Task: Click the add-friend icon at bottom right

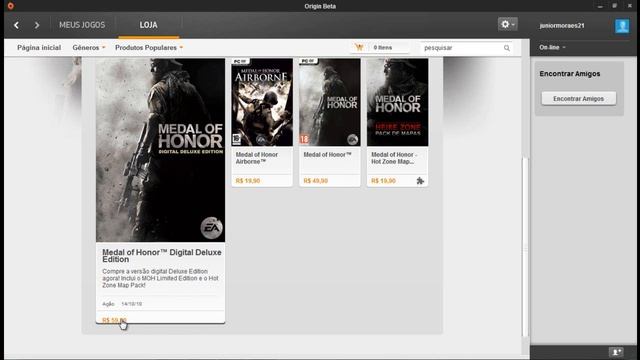Action: point(616,351)
